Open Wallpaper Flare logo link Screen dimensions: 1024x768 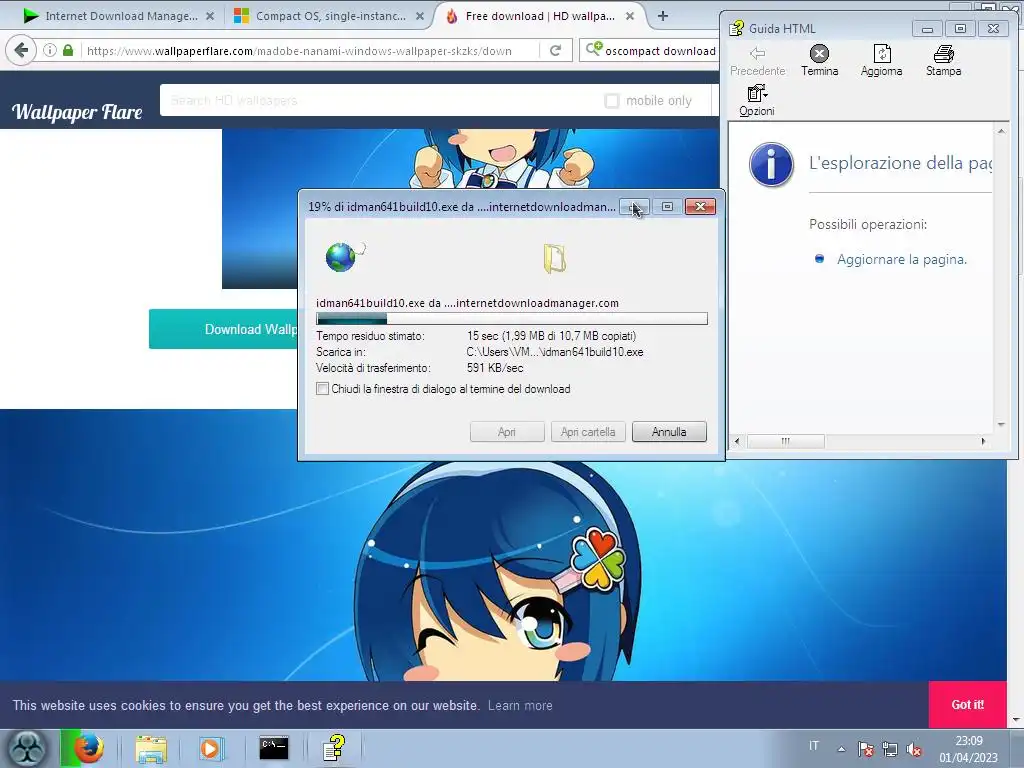(x=77, y=112)
